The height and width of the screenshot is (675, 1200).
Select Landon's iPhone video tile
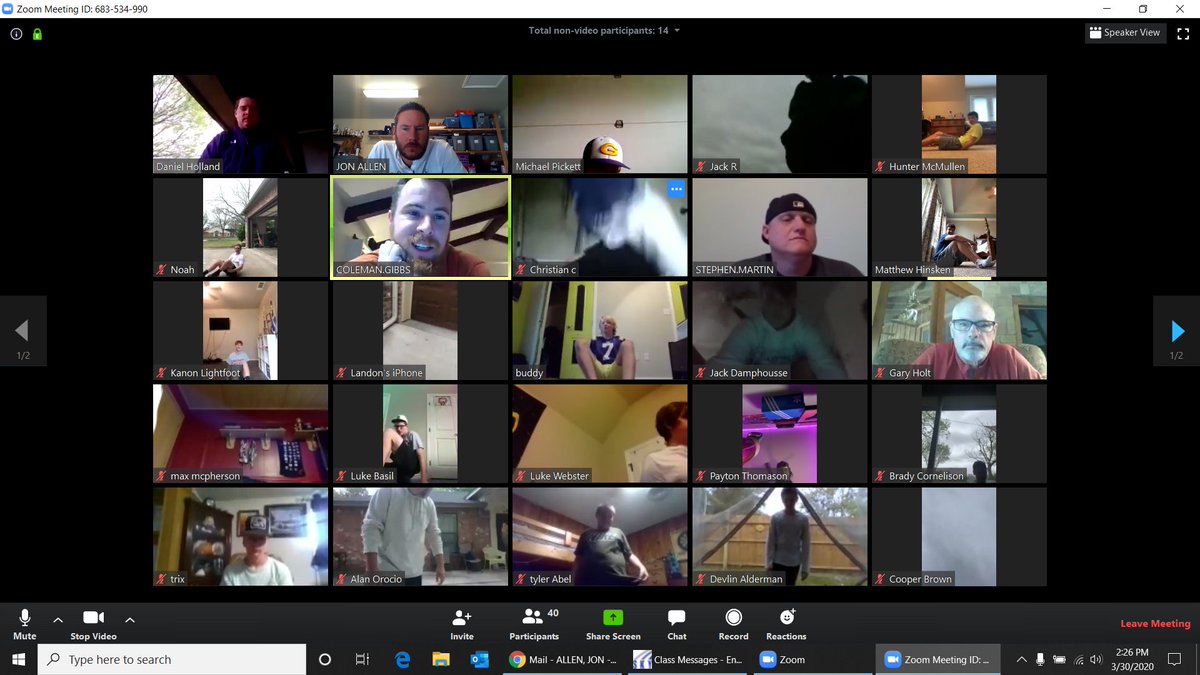[x=420, y=330]
